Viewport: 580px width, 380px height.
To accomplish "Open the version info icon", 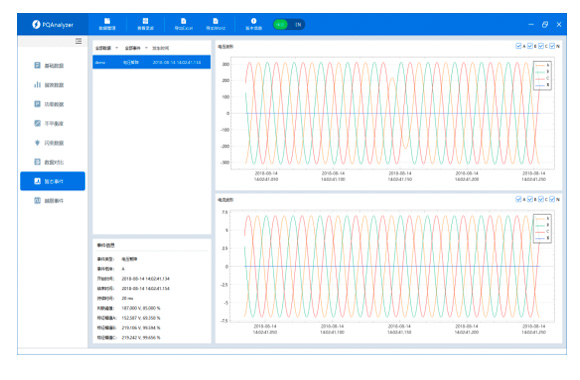I will pos(254,24).
